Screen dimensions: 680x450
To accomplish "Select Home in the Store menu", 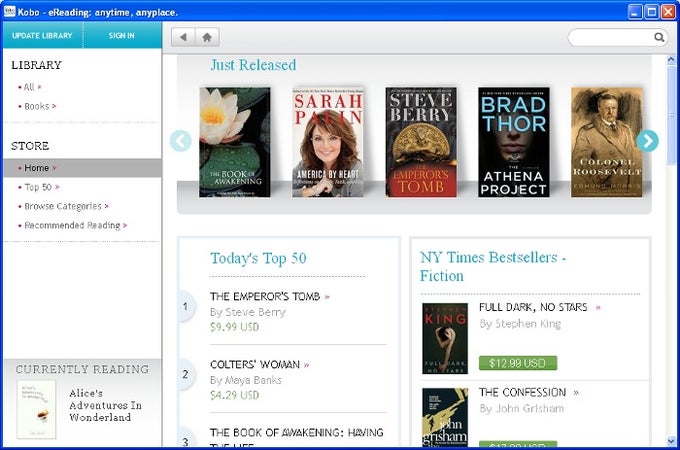I will [82, 168].
